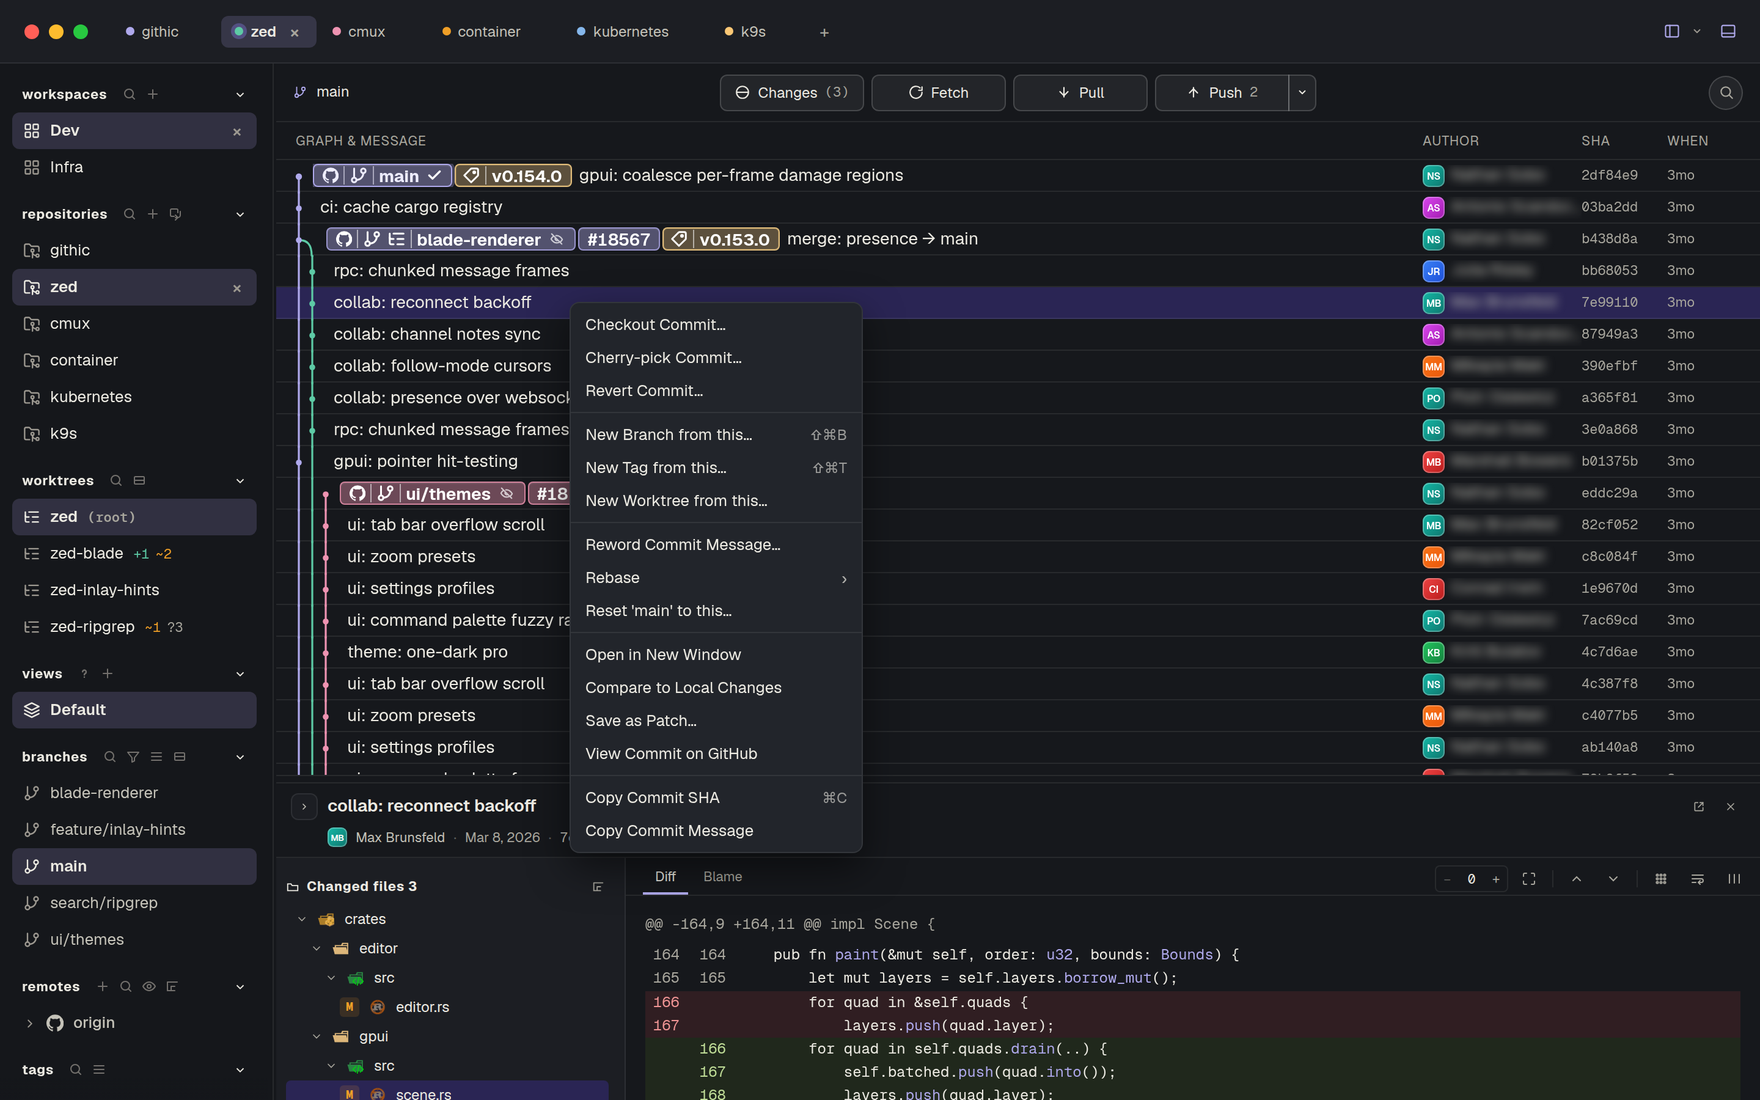The height and width of the screenshot is (1100, 1760).
Task: Close the zed tab
Action: click(295, 33)
